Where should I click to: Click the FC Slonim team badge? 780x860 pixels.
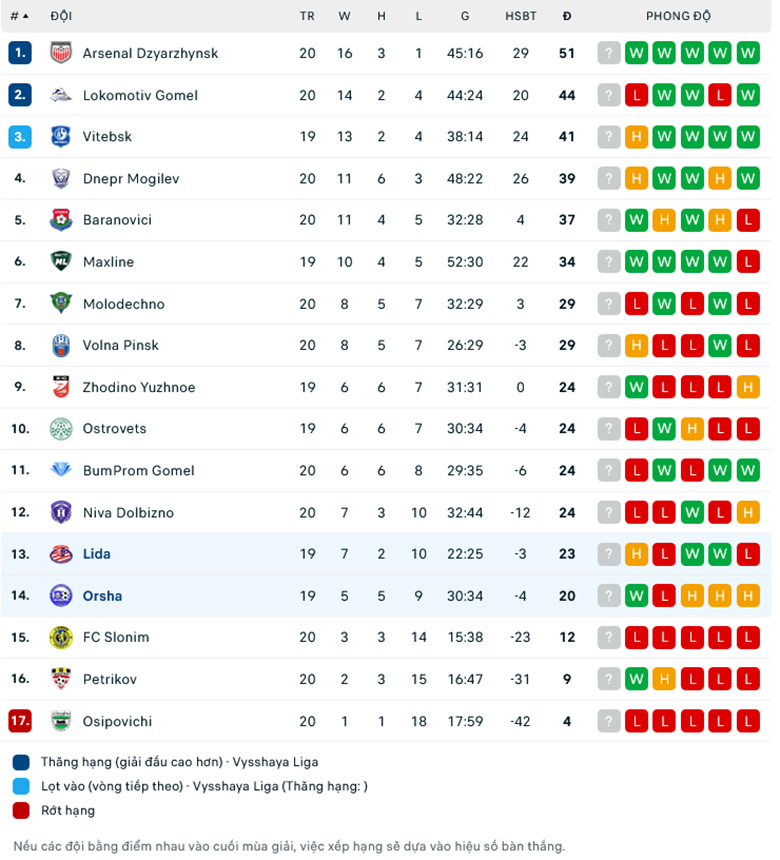pyautogui.click(x=61, y=637)
